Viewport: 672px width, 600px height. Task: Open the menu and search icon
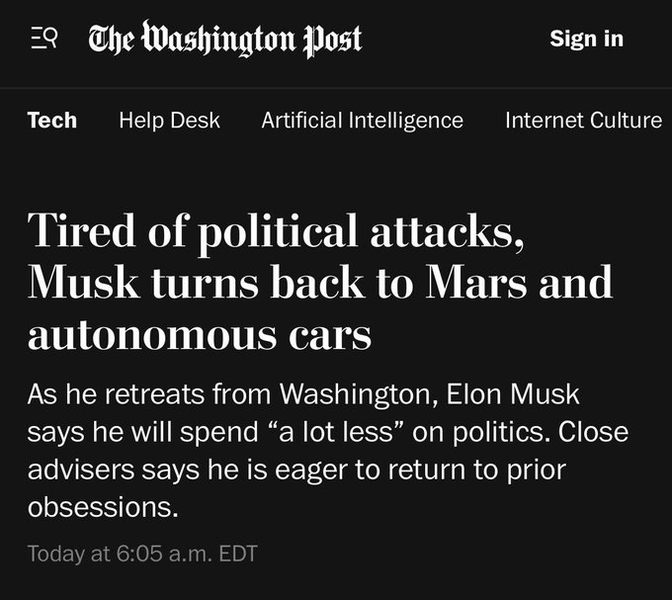pos(42,39)
